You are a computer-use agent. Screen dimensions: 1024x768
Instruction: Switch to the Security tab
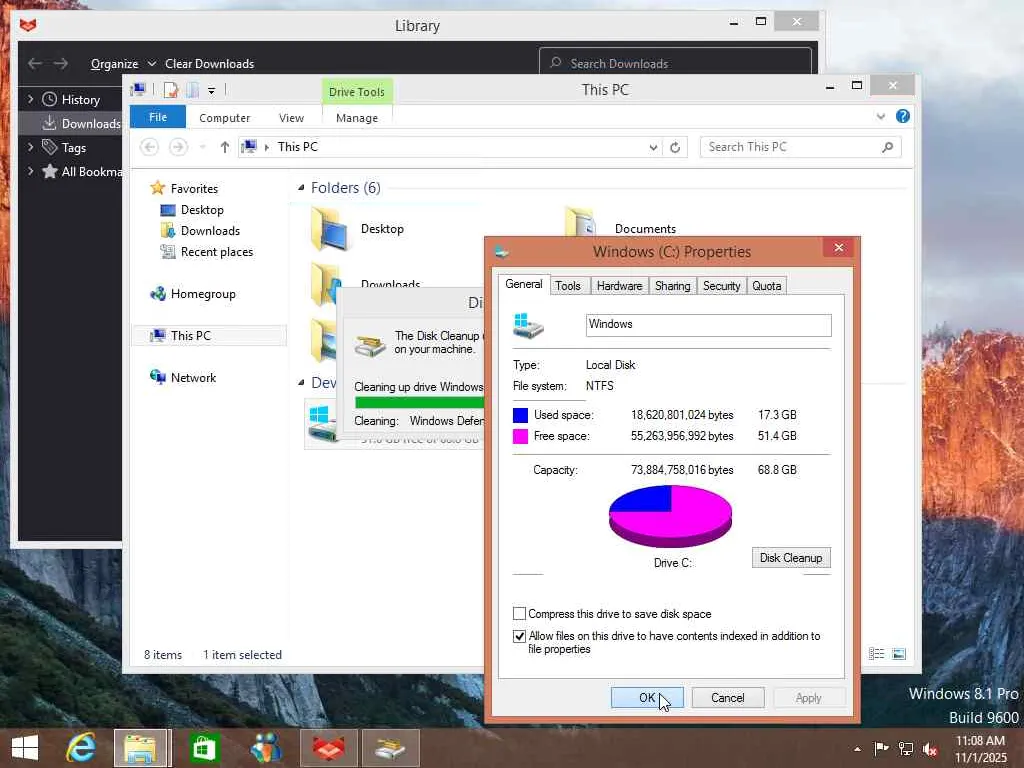point(722,286)
